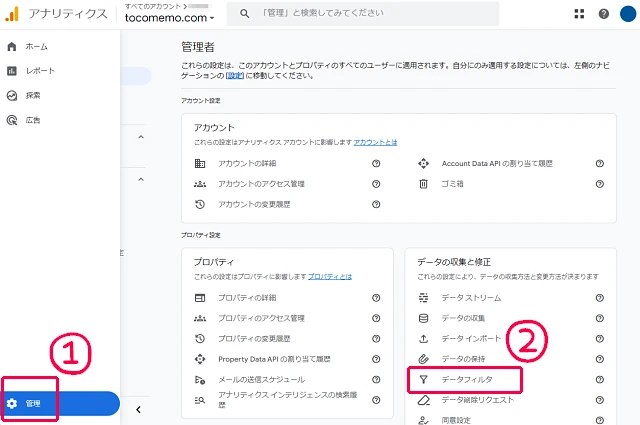The image size is (640, 425).
Task: Open データ削除リクエスト
Action: pyautogui.click(x=478, y=400)
